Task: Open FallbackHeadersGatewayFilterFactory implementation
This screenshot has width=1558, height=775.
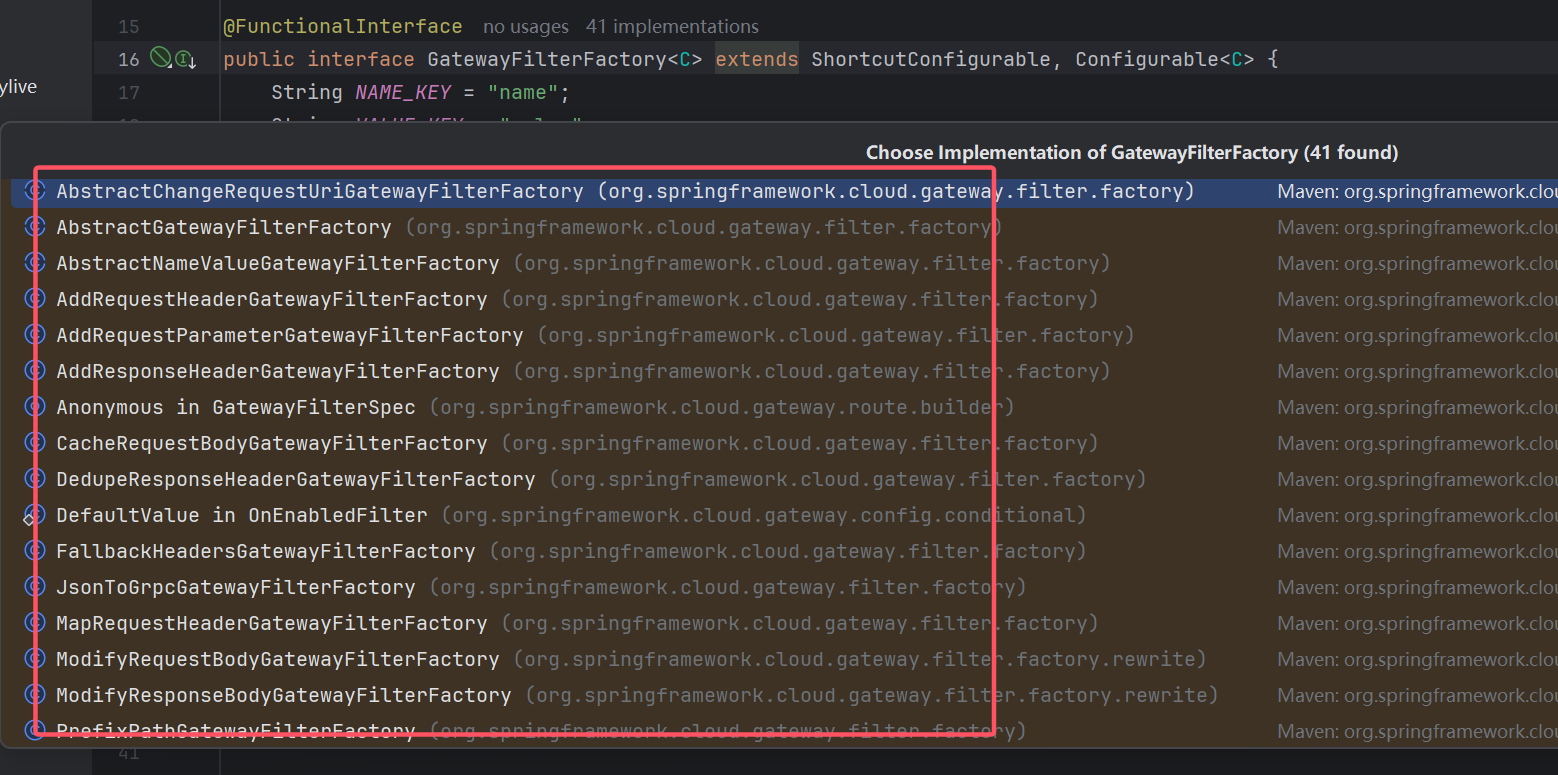Action: (784, 551)
